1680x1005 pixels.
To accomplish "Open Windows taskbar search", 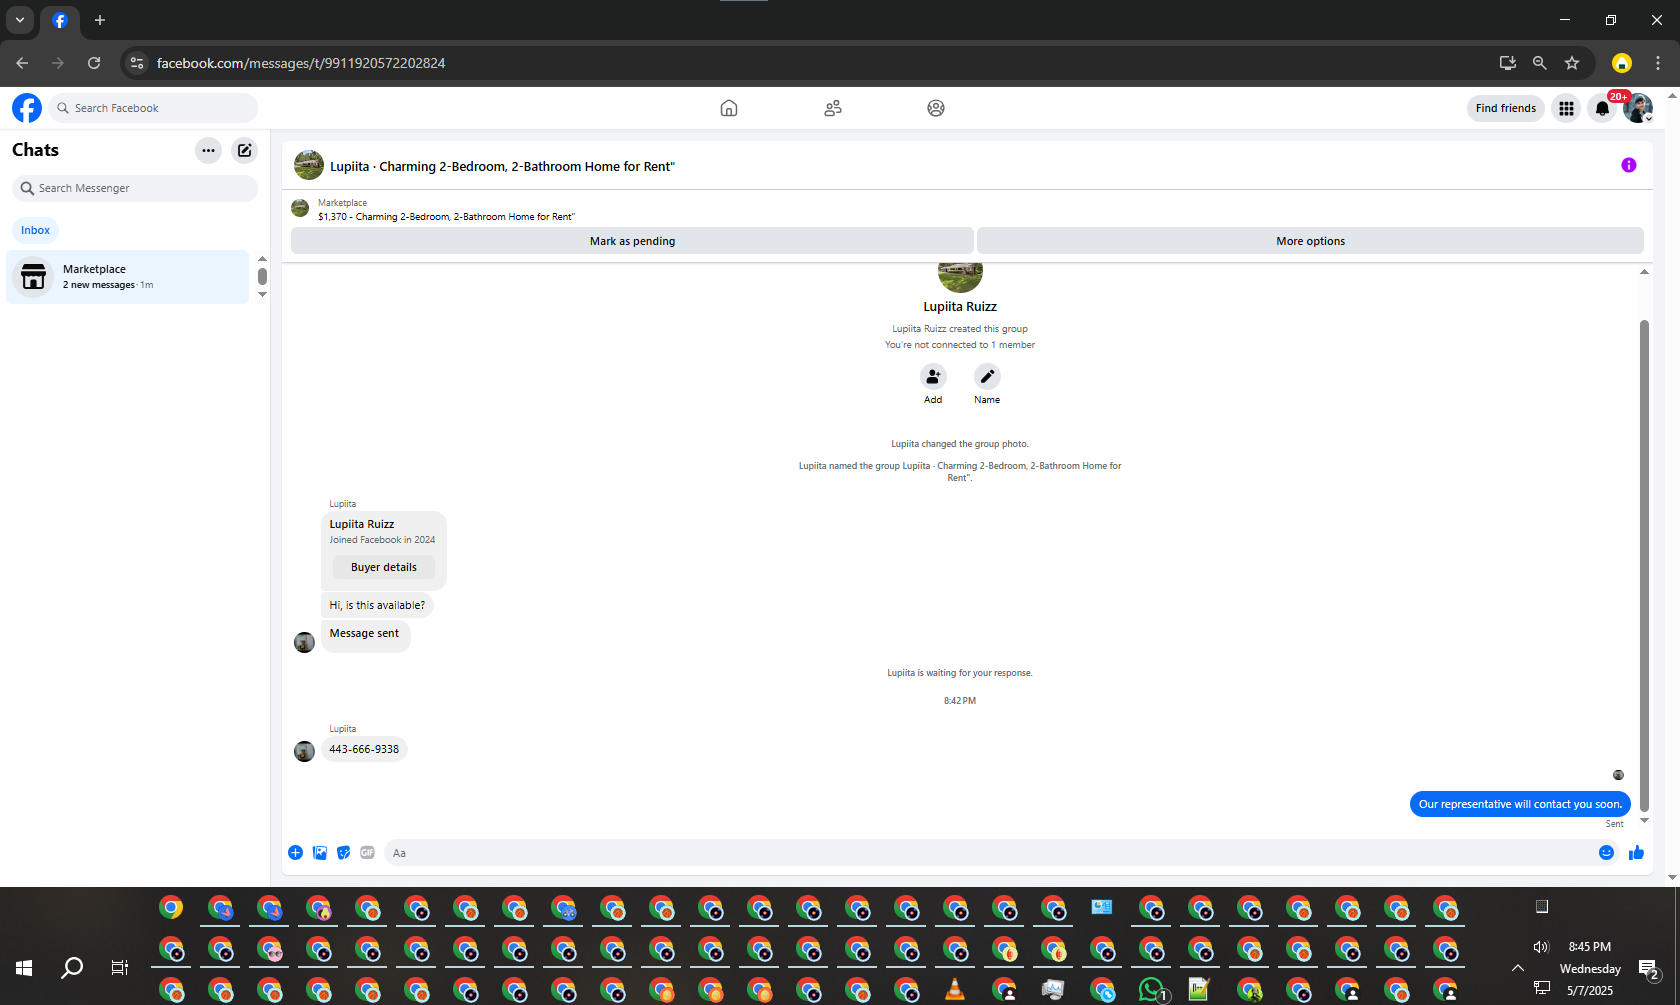I will pyautogui.click(x=72, y=968).
